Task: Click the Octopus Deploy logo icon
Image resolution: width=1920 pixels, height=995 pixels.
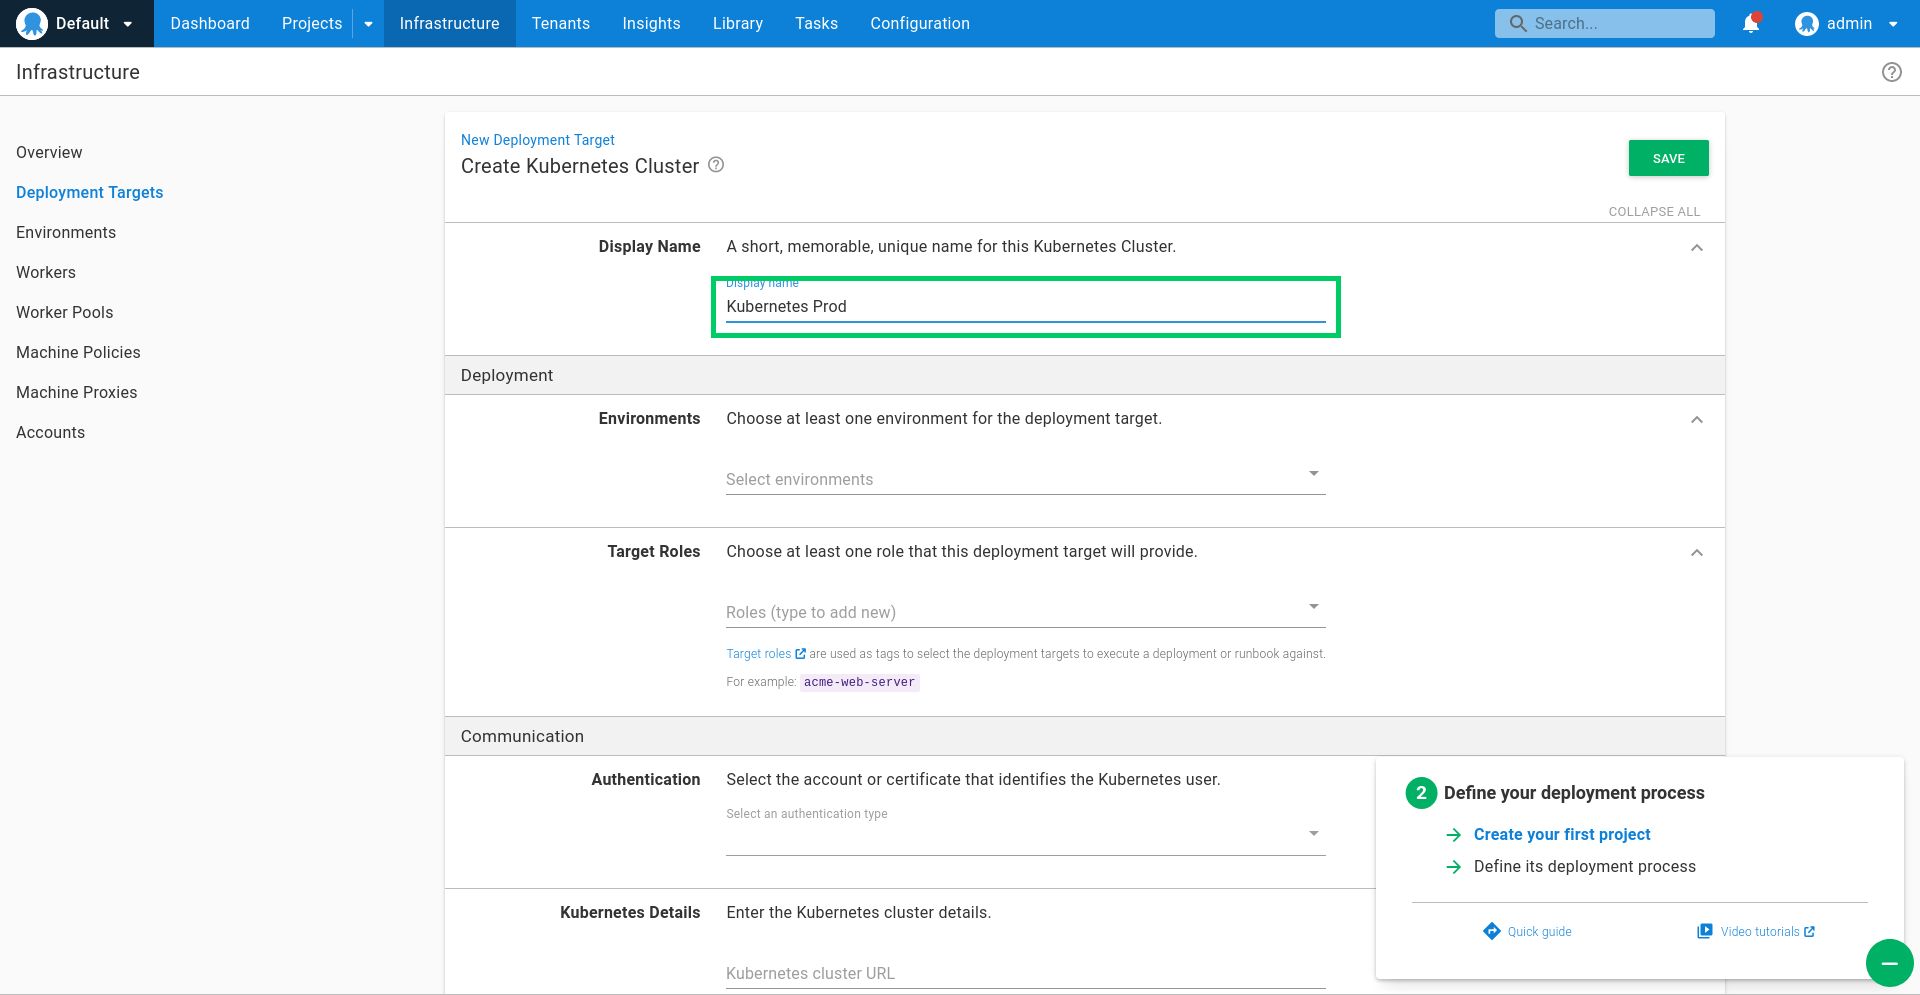Action: click(32, 23)
